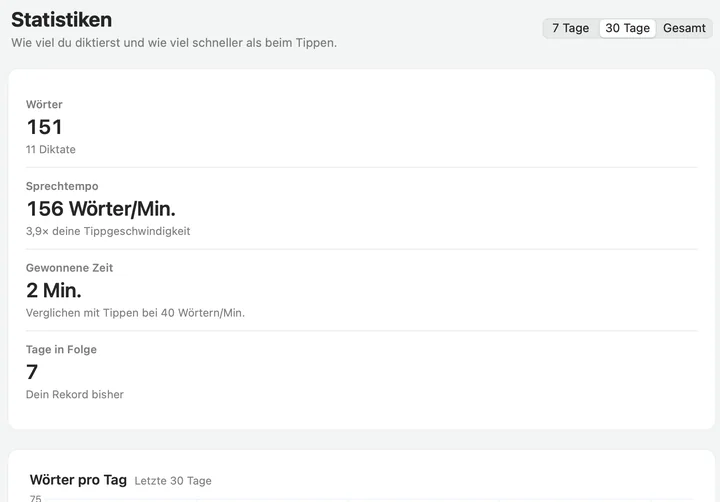720x502 pixels.
Task: Click the 11 Diktate caption
Action: (x=51, y=149)
